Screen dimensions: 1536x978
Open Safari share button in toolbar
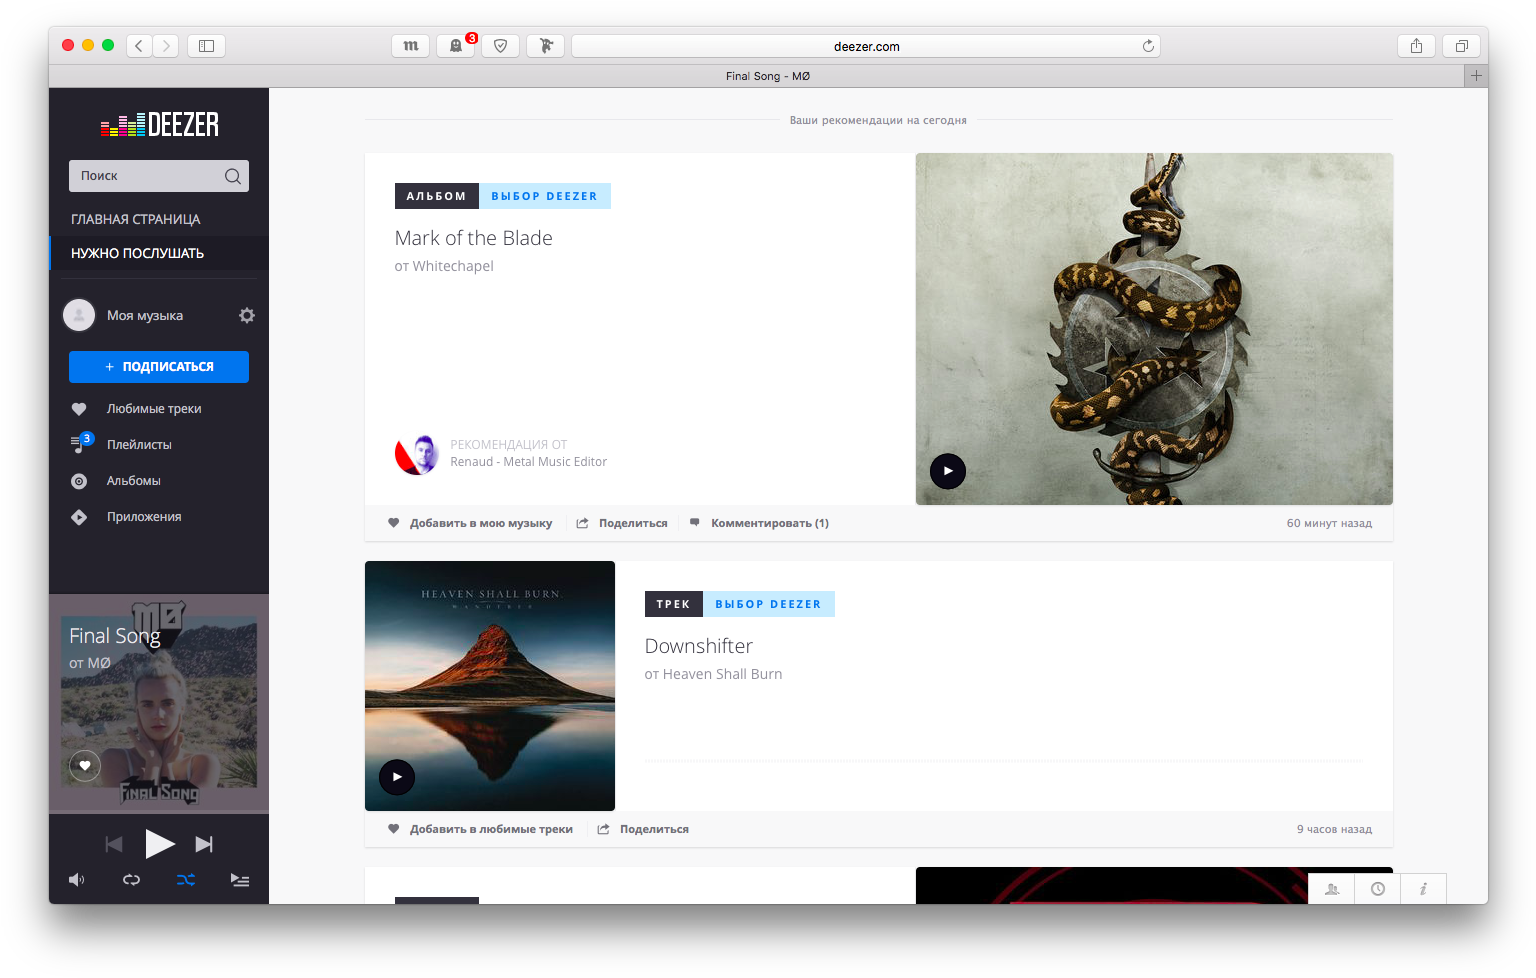point(1416,46)
